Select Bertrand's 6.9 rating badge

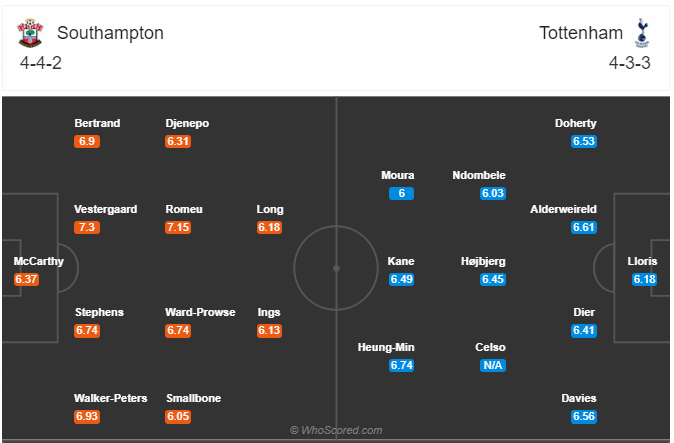point(87,141)
